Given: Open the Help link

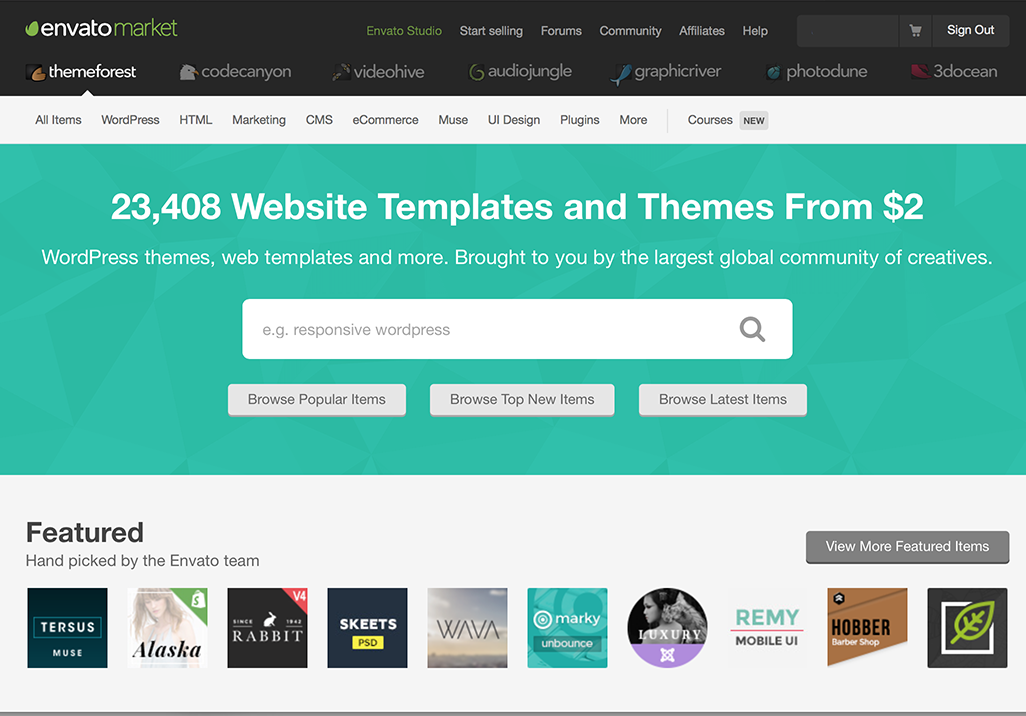Looking at the screenshot, I should tap(755, 31).
